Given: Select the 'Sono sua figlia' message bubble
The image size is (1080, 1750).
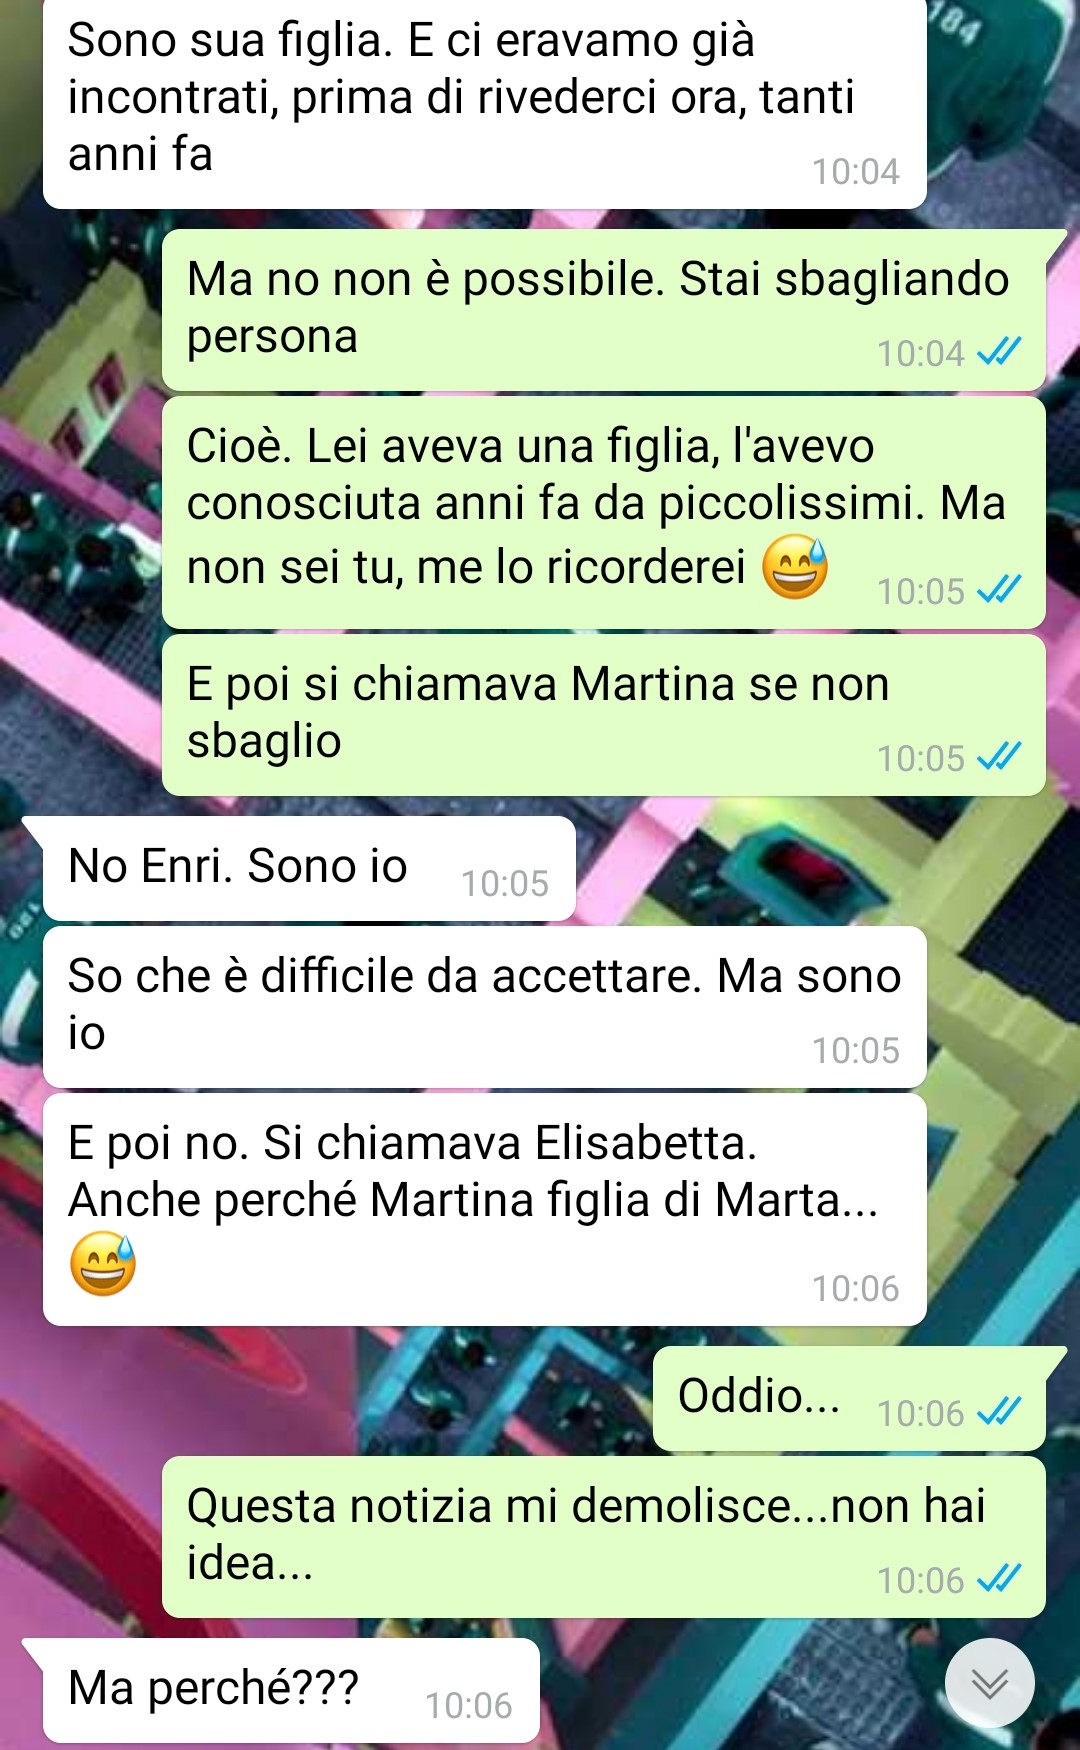Looking at the screenshot, I should click(484, 104).
